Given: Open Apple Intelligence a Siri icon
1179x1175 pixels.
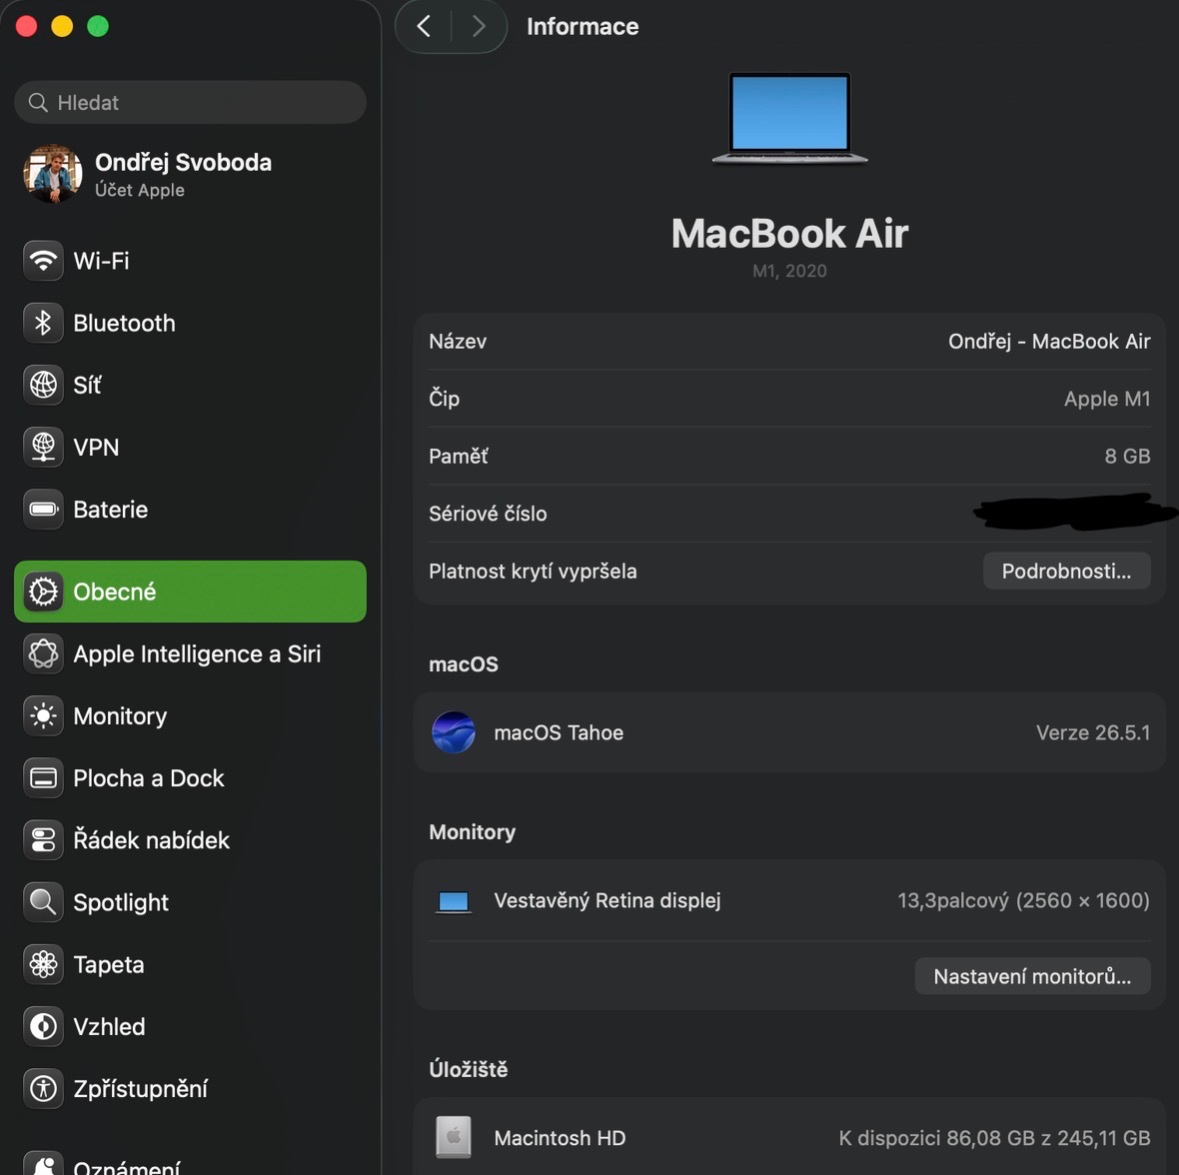Looking at the screenshot, I should coord(43,654).
